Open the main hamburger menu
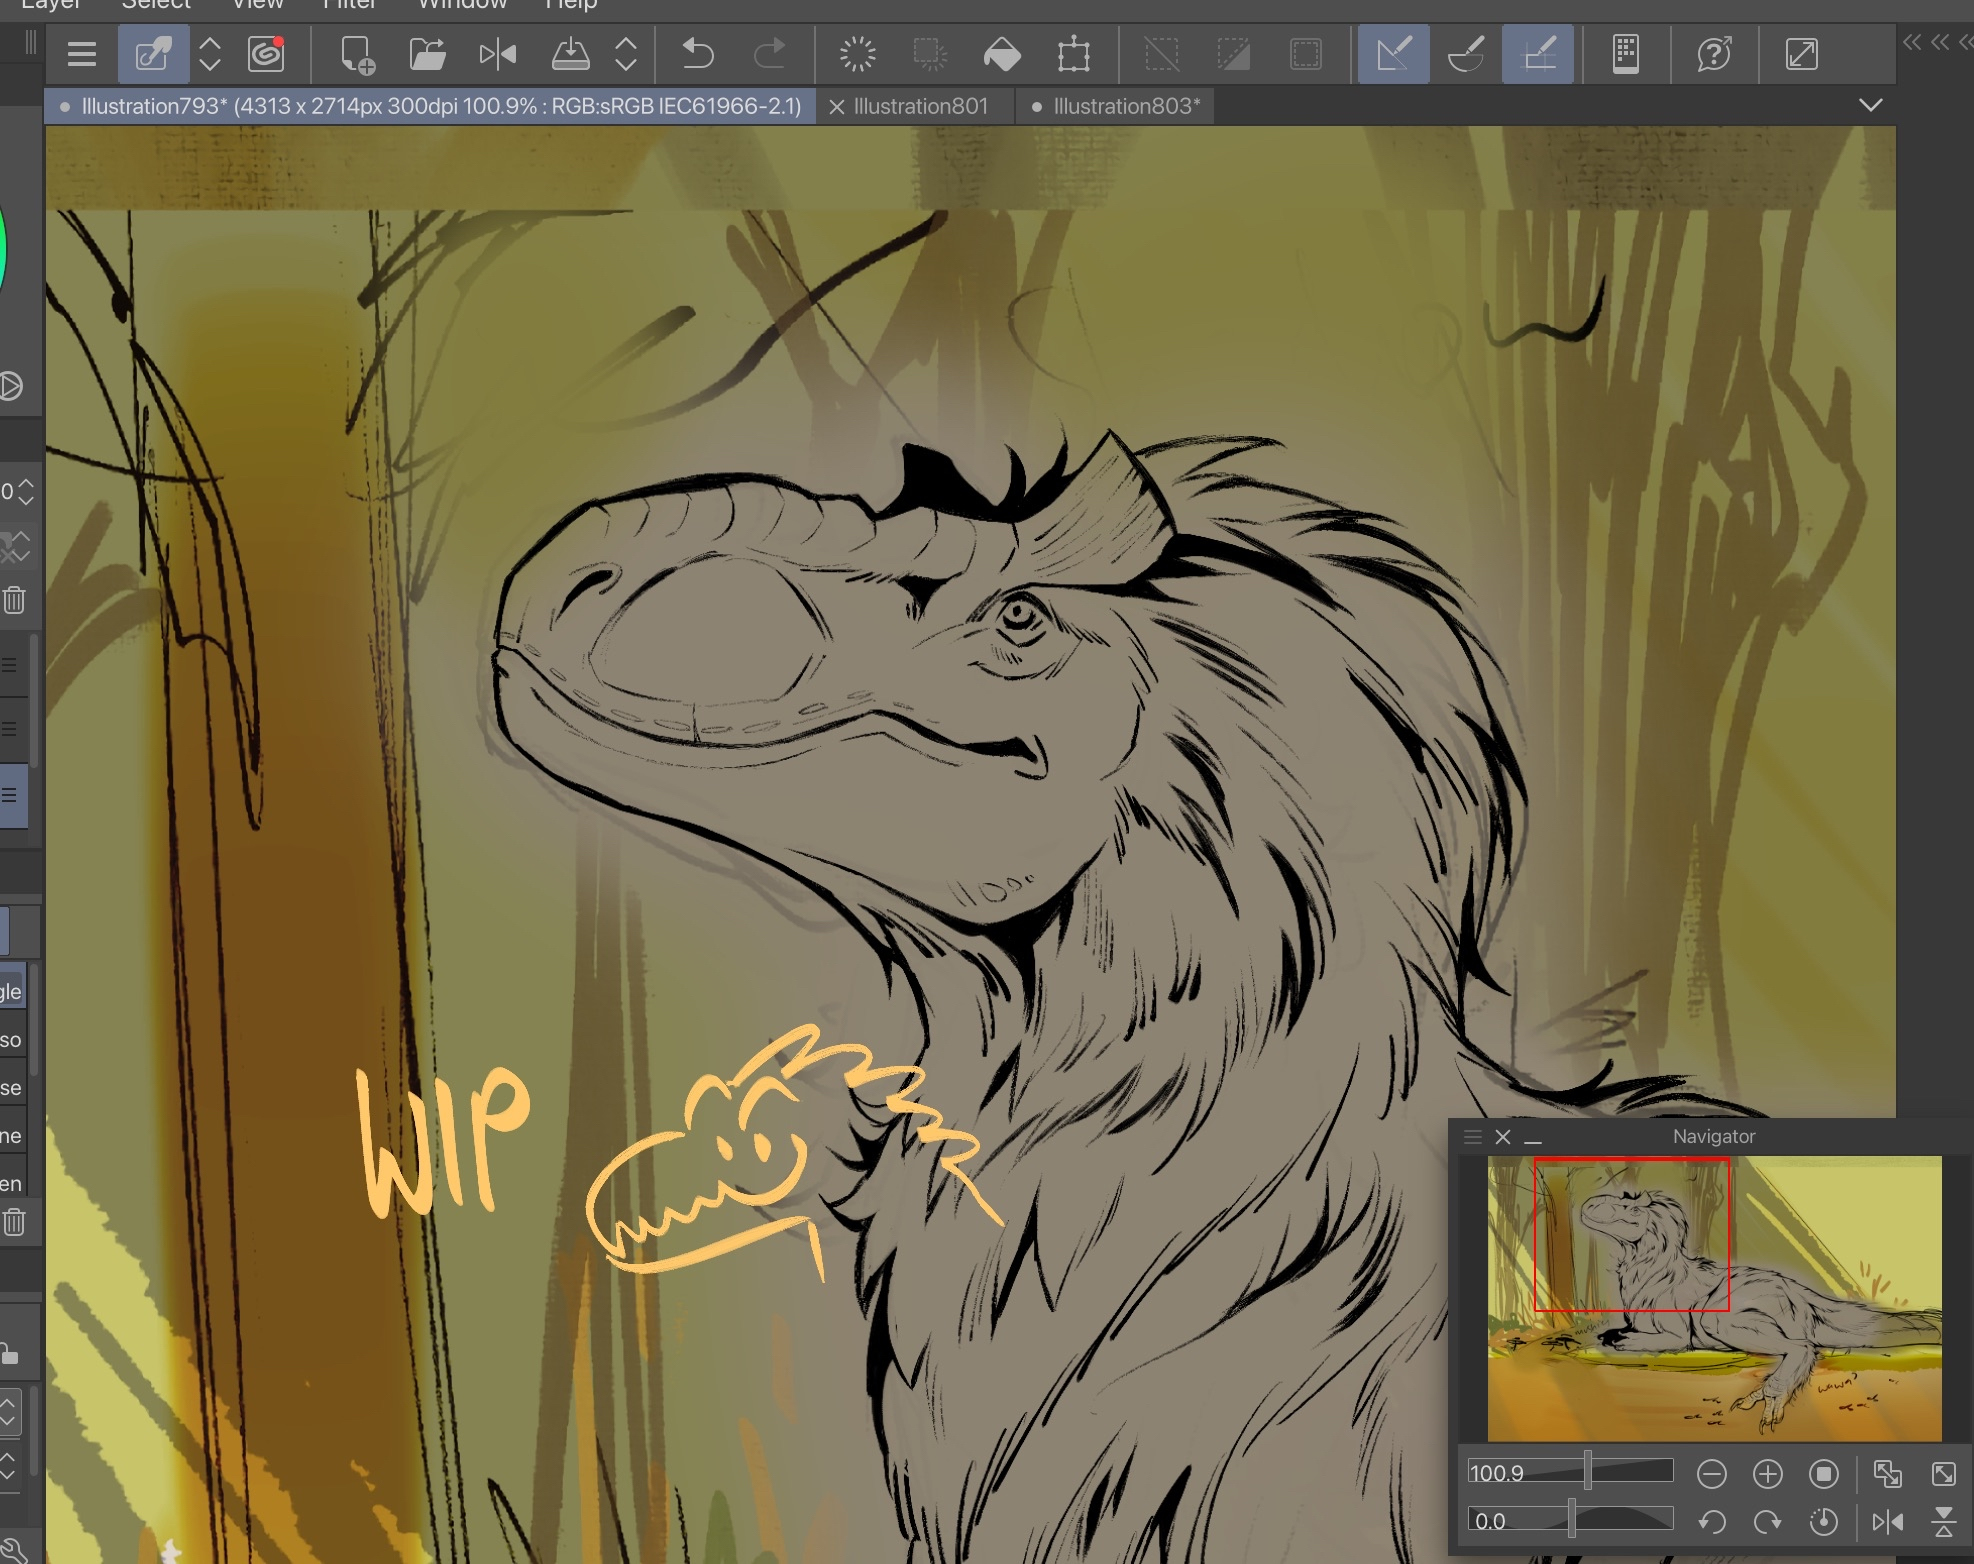Image resolution: width=1974 pixels, height=1564 pixels. (x=82, y=54)
